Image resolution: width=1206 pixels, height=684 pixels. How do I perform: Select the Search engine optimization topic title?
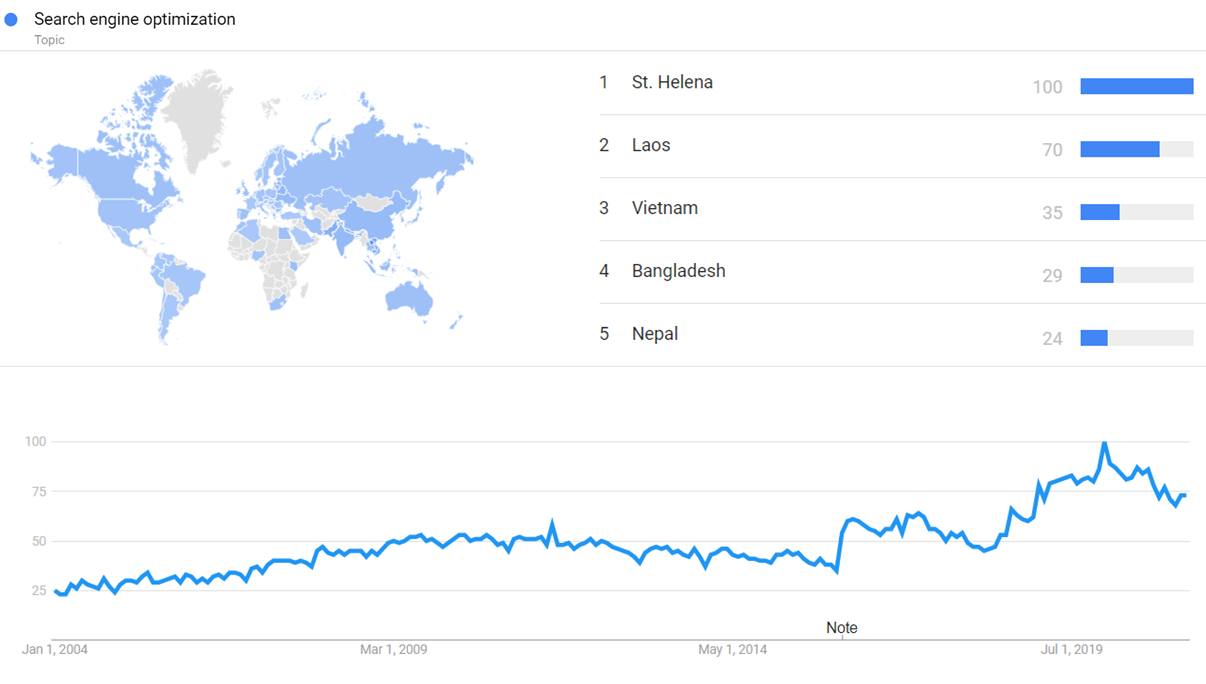click(x=135, y=20)
